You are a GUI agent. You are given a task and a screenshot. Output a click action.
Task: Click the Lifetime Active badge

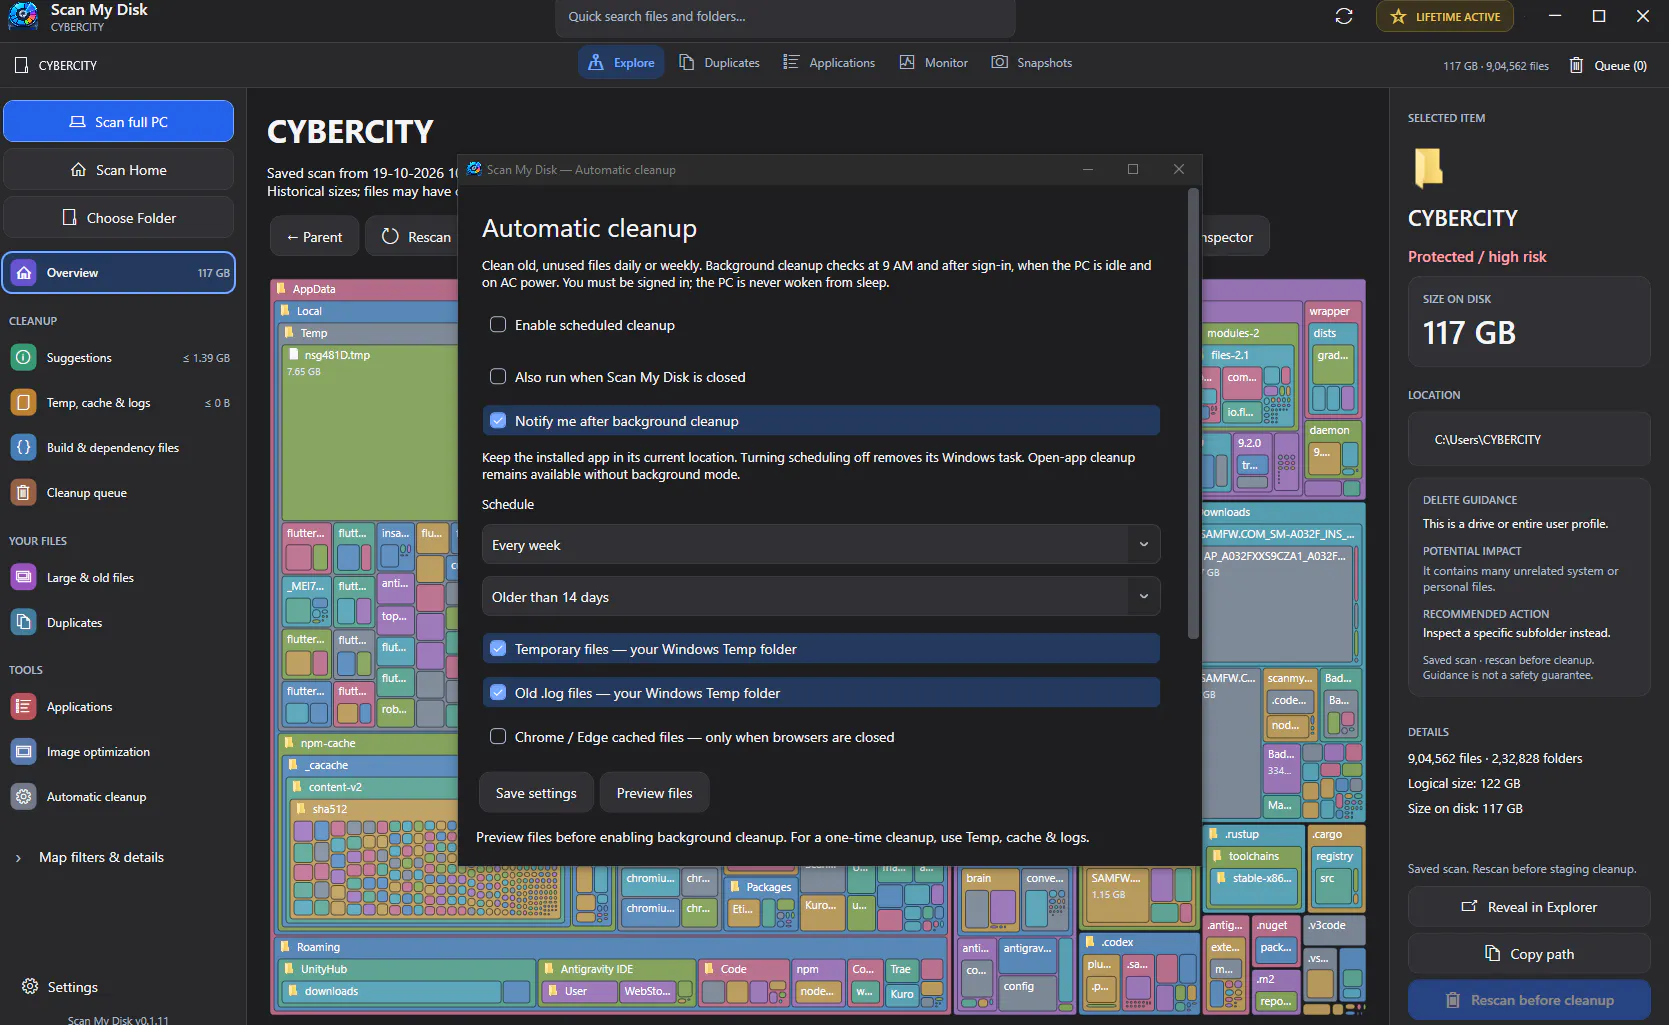click(x=1445, y=17)
